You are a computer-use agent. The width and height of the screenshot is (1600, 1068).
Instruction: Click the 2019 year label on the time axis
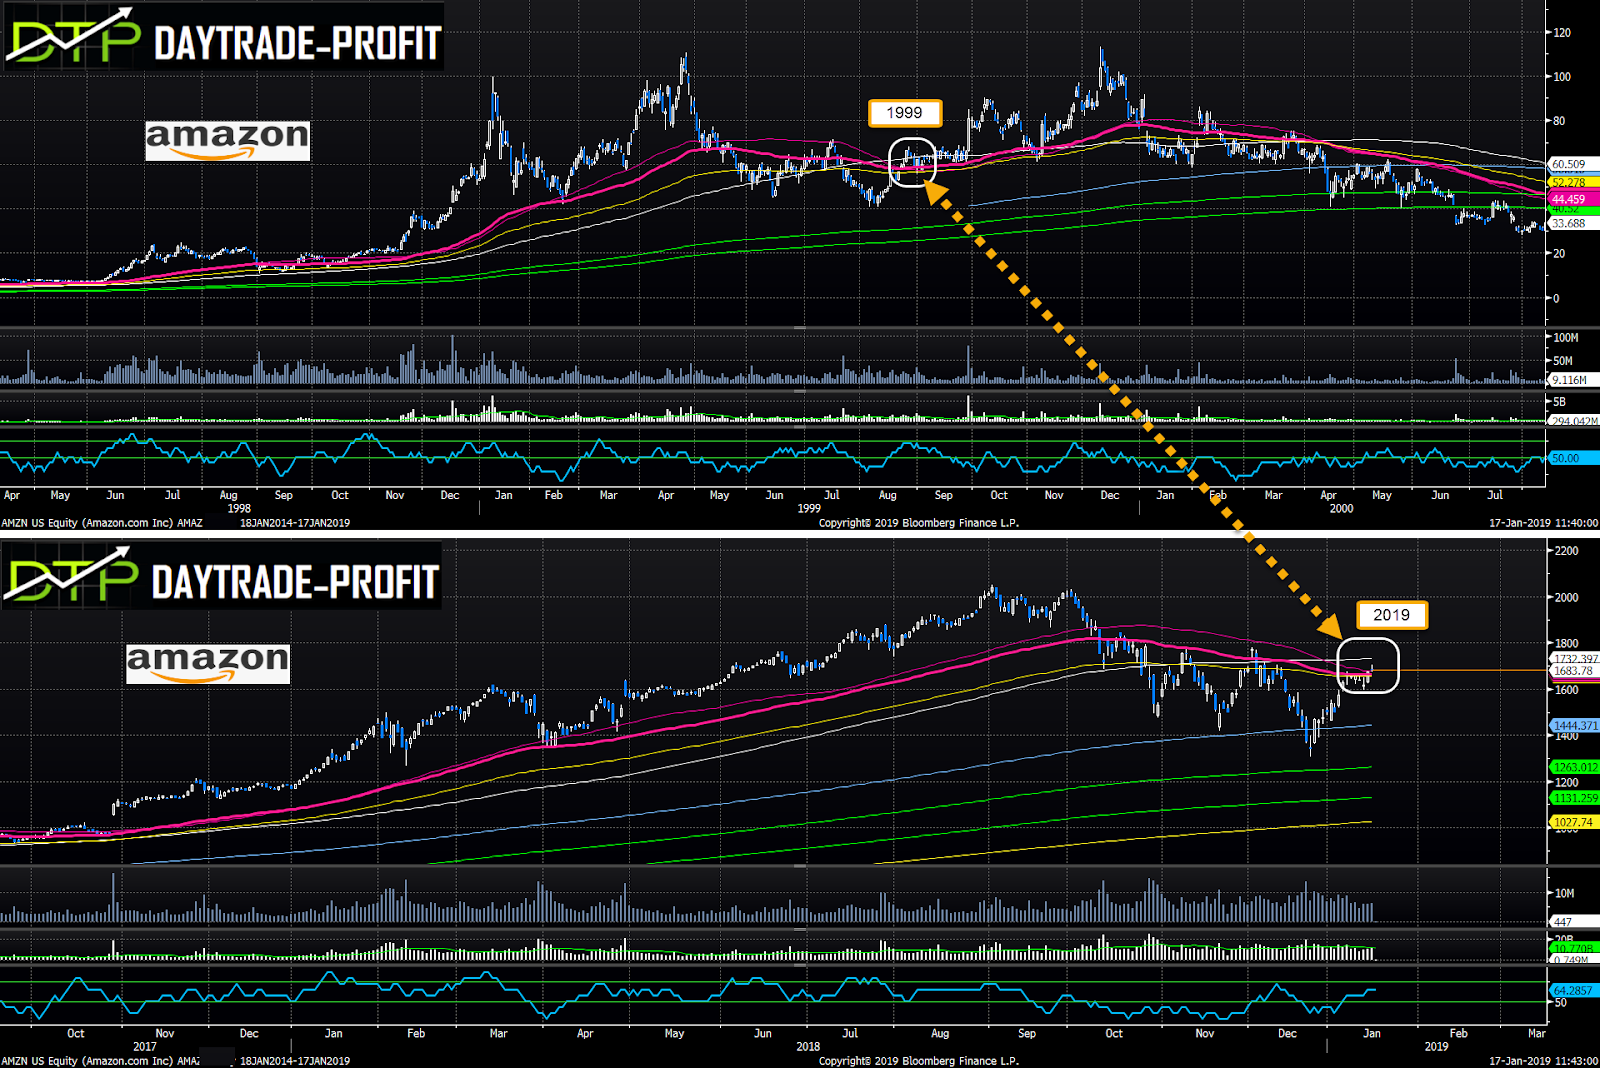pos(1436,1047)
